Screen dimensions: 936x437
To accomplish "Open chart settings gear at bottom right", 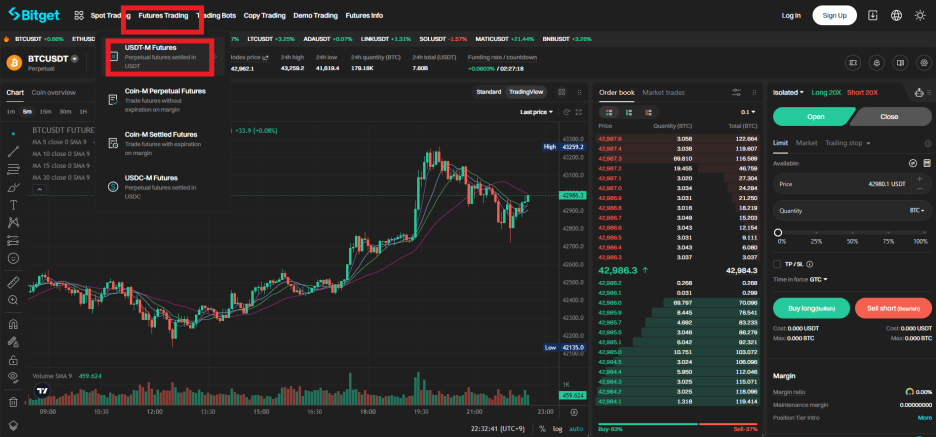I will click(x=574, y=412).
